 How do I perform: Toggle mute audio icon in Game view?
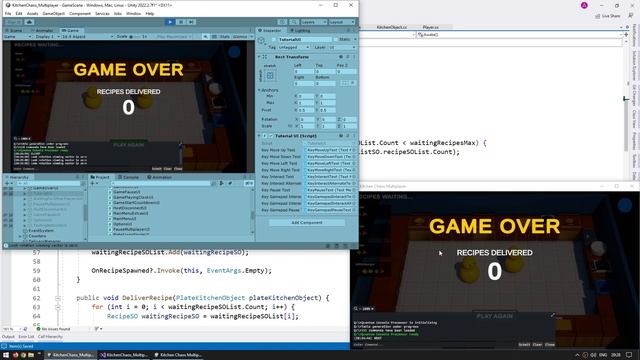206,37
